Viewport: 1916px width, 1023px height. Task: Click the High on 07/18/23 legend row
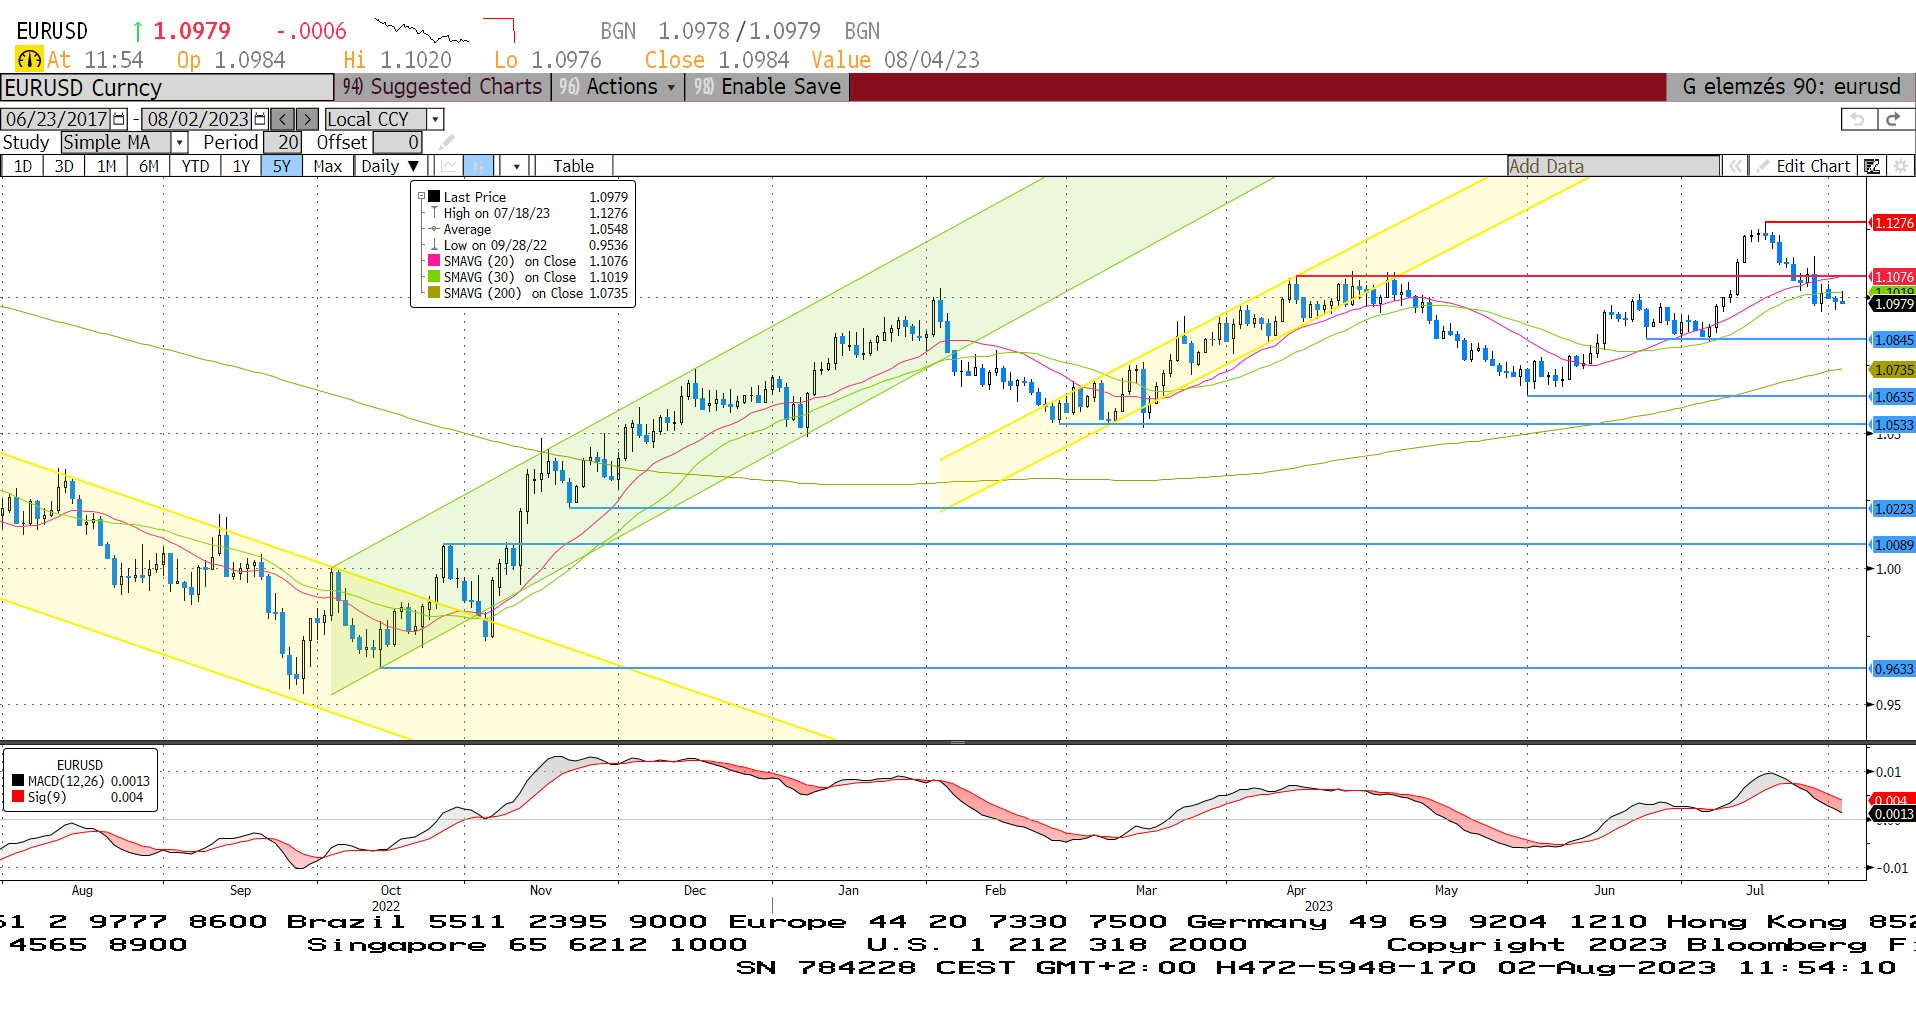tap(529, 213)
